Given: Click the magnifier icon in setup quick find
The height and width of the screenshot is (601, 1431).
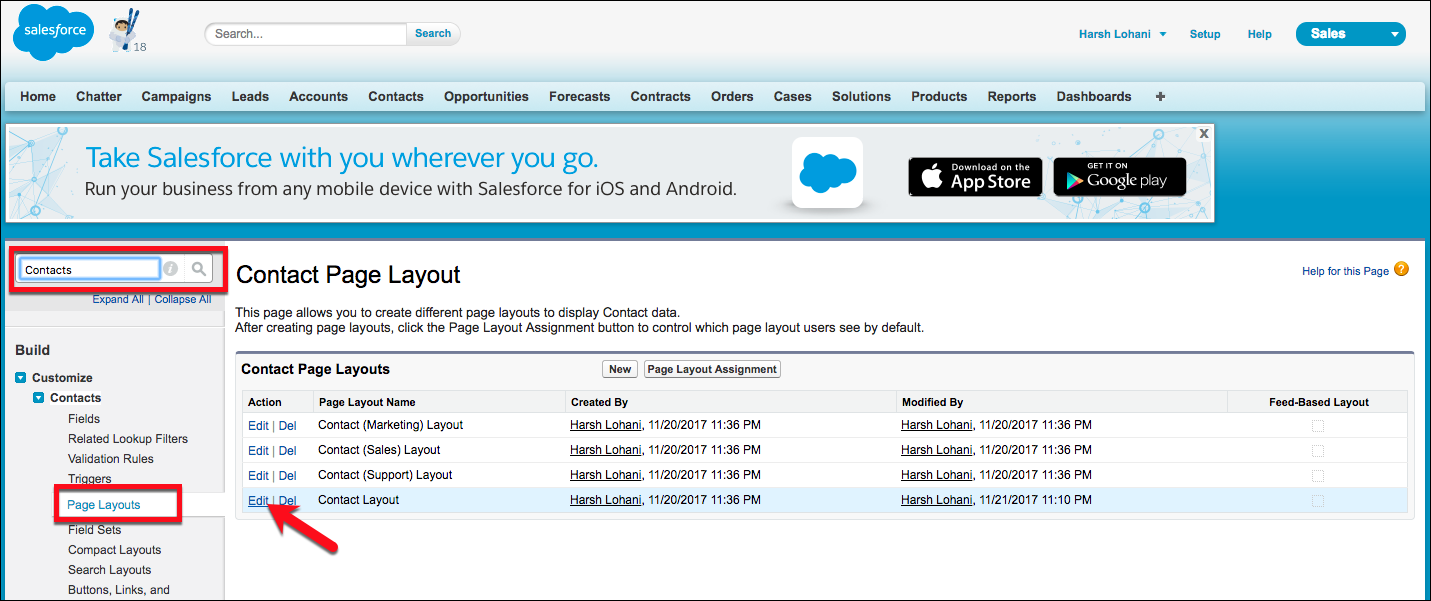Looking at the screenshot, I should 199,268.
